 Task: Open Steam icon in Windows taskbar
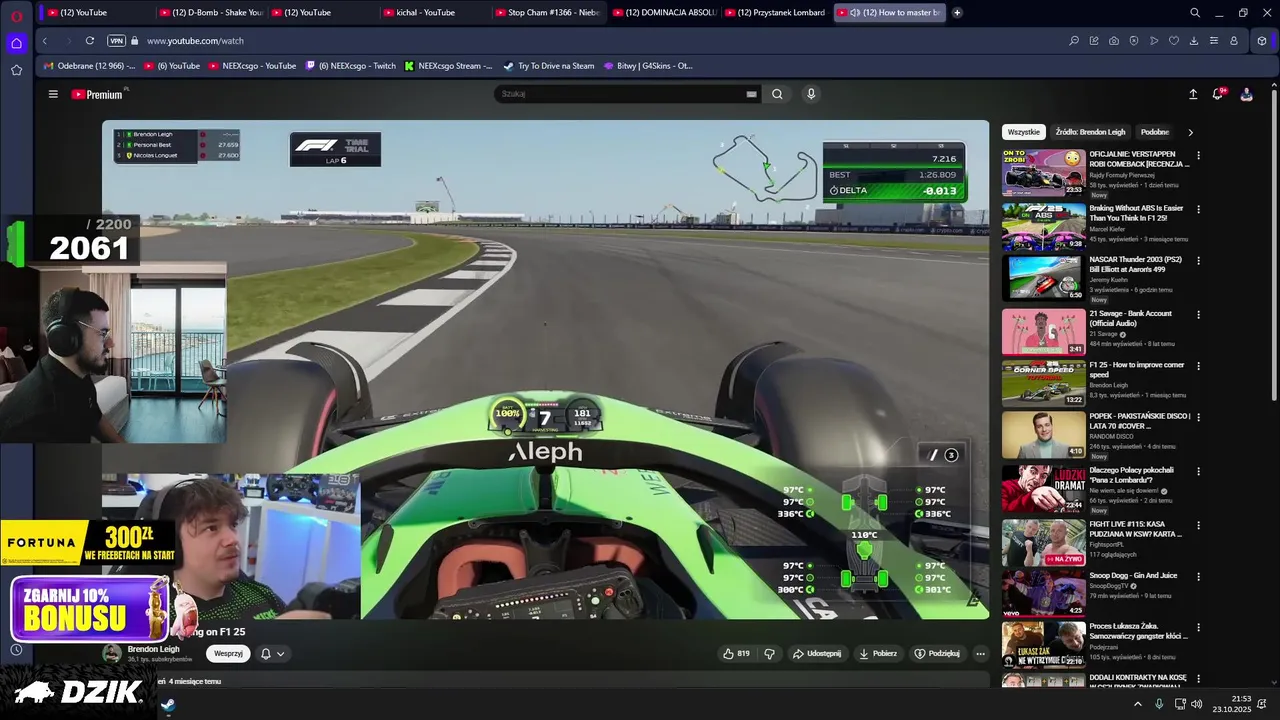pyautogui.click(x=168, y=704)
